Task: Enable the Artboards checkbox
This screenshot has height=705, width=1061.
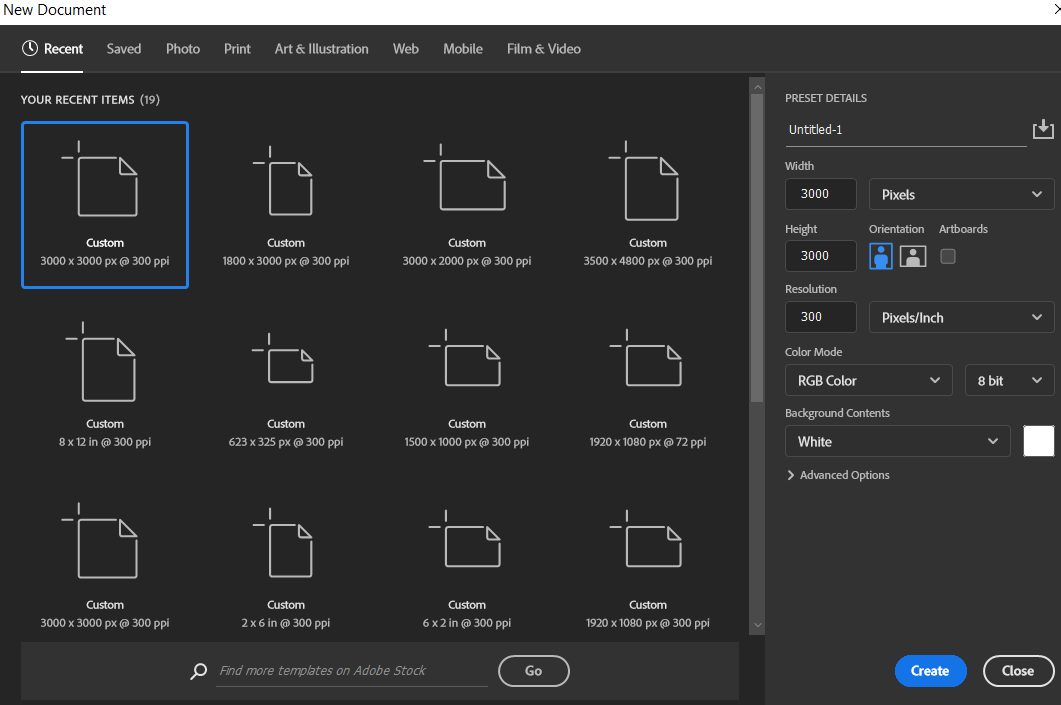Action: pos(948,256)
